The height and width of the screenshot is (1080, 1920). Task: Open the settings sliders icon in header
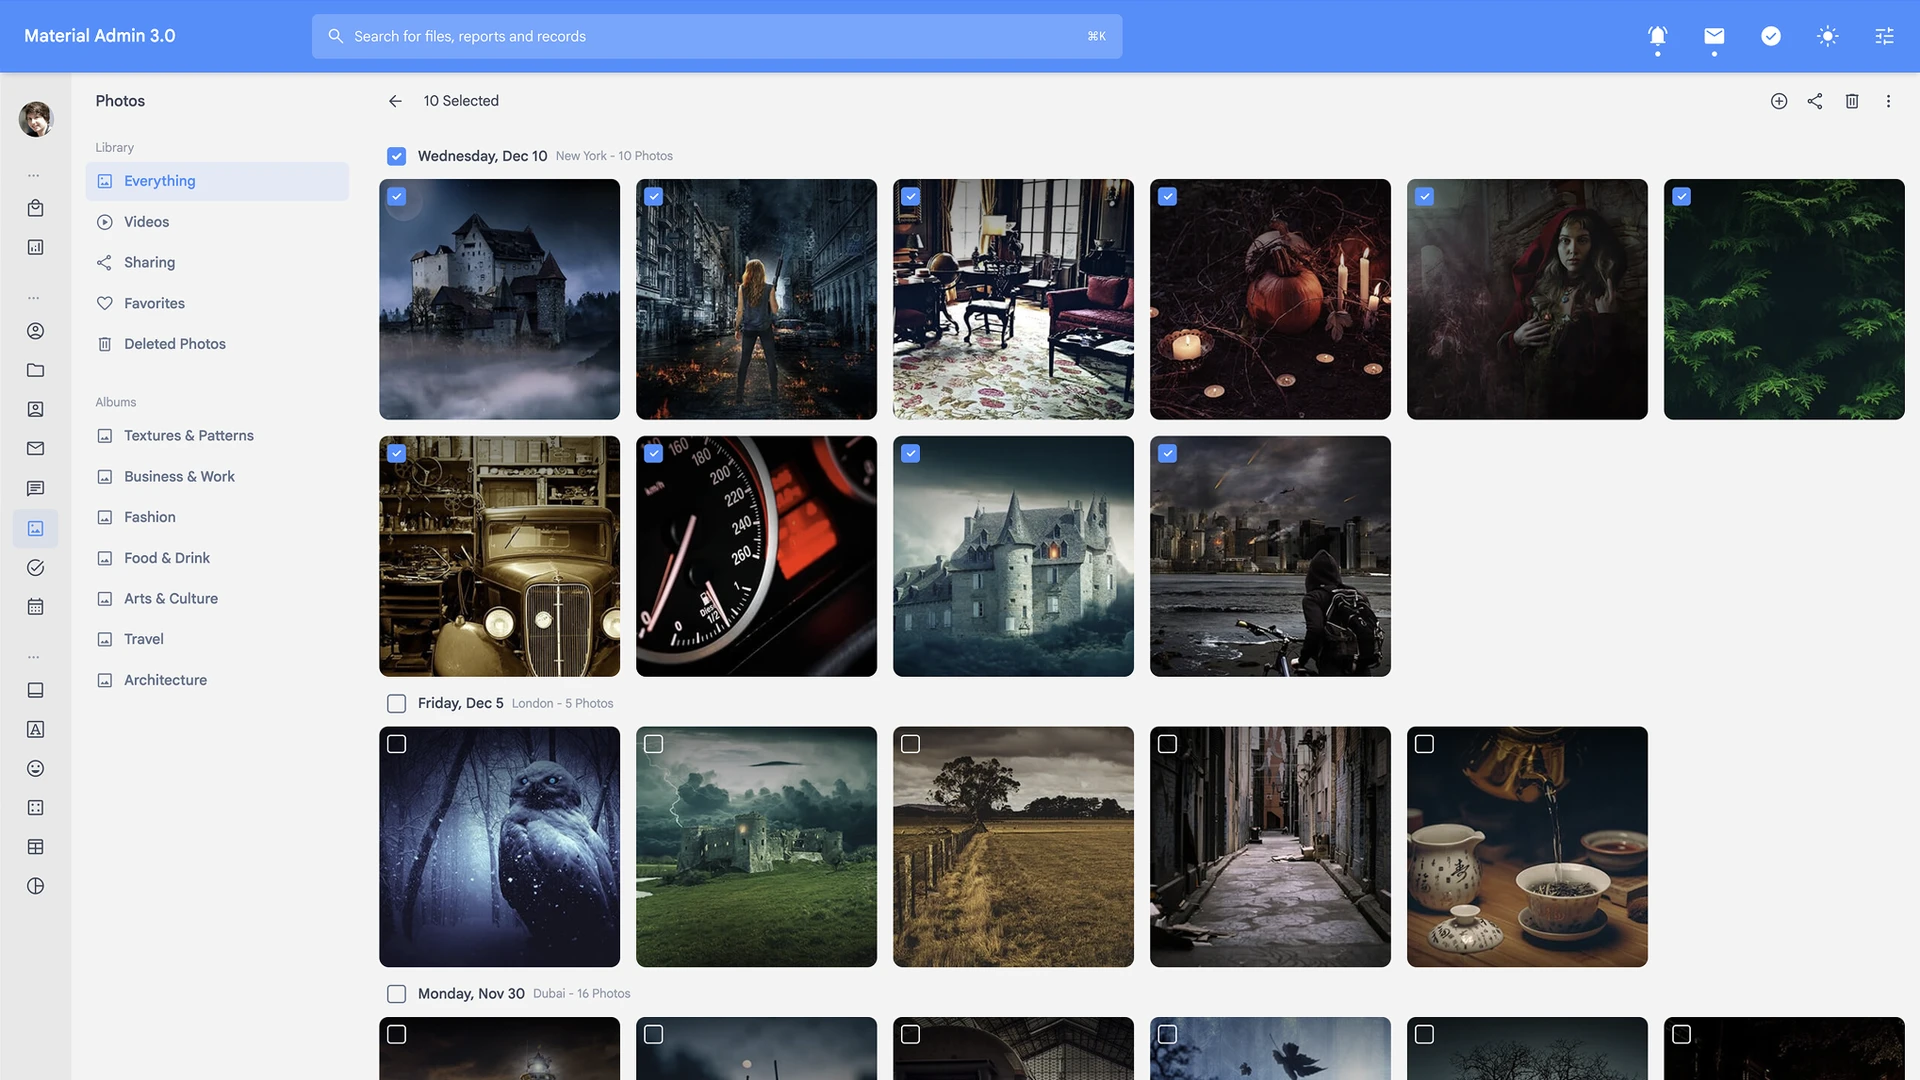(x=1884, y=36)
